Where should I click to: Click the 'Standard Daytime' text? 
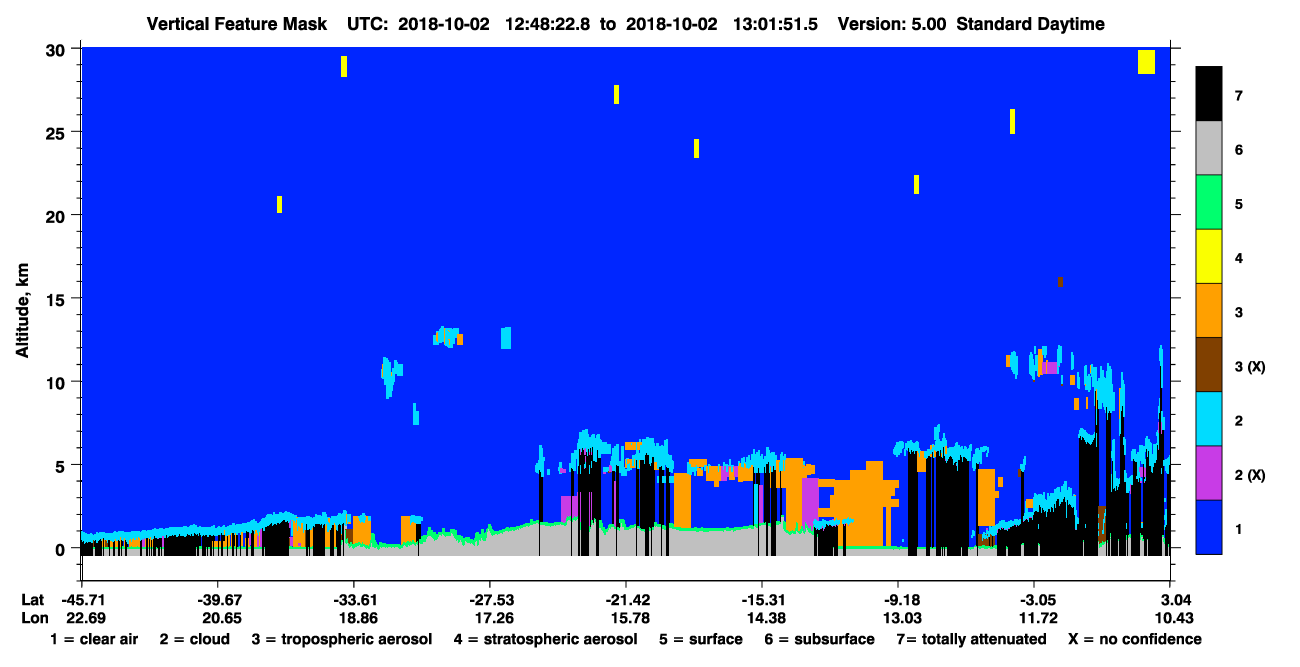pos(1031,24)
